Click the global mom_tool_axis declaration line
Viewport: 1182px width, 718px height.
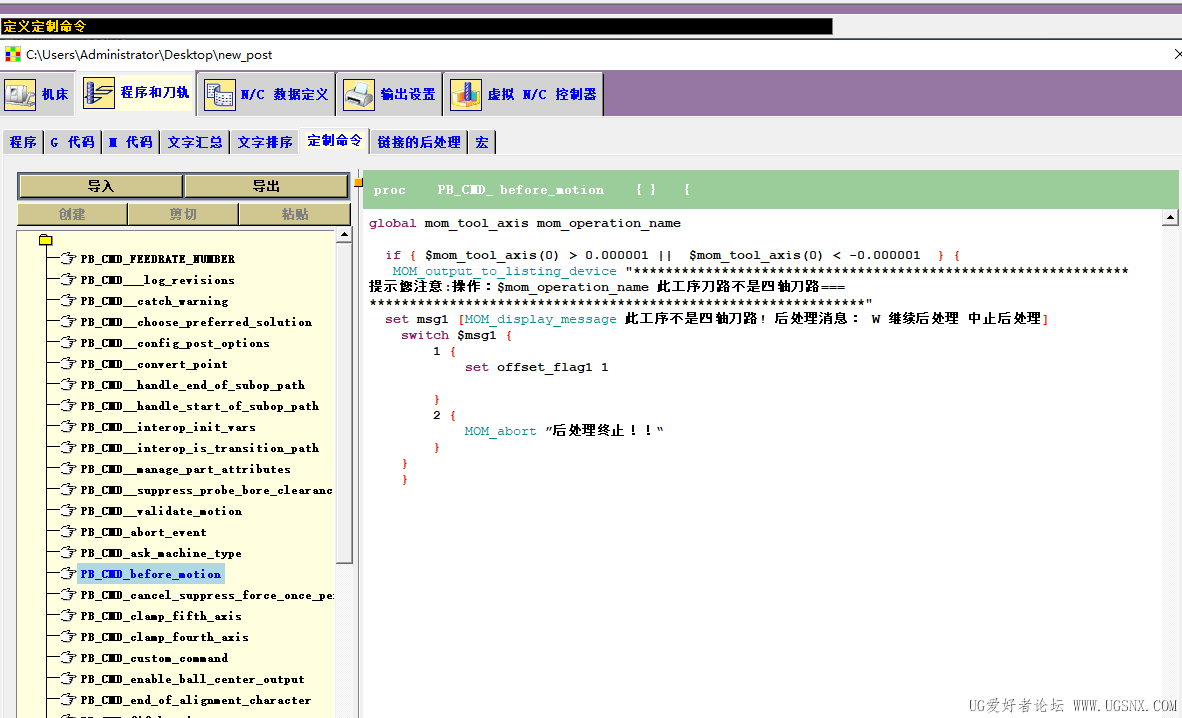pyautogui.click(x=525, y=223)
